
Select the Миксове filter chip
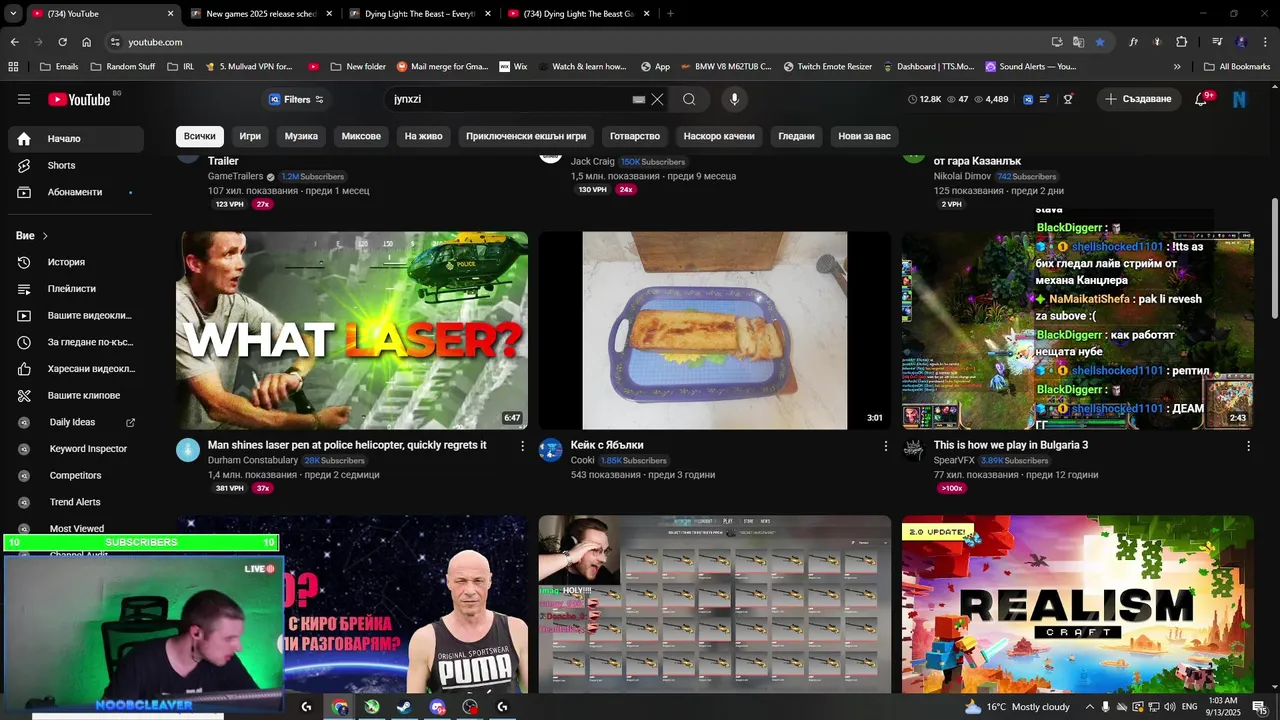click(x=361, y=136)
